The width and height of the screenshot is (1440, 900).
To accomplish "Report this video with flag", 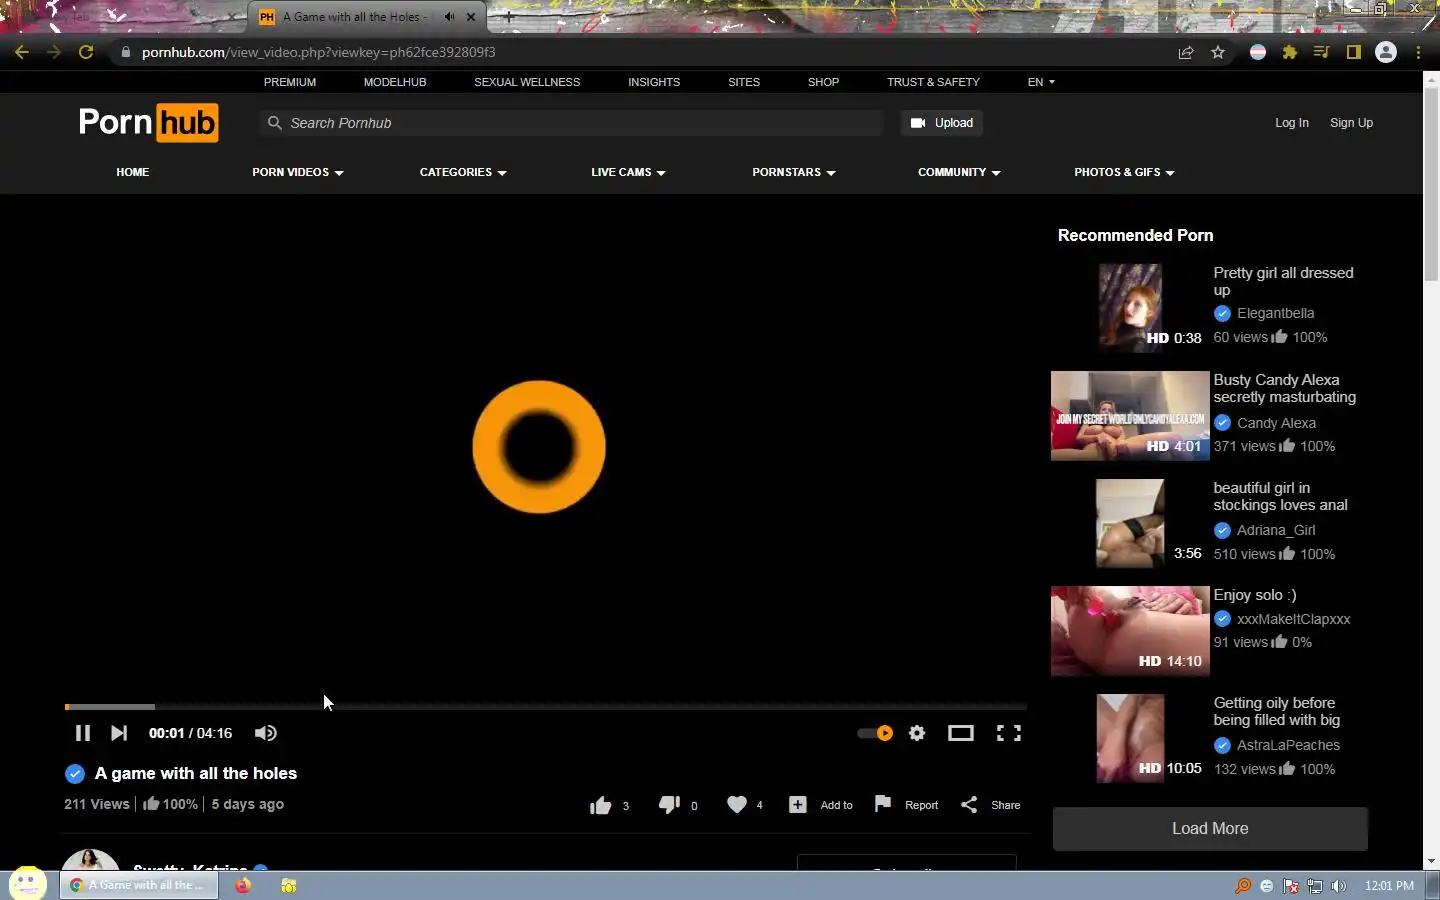I will tap(906, 805).
